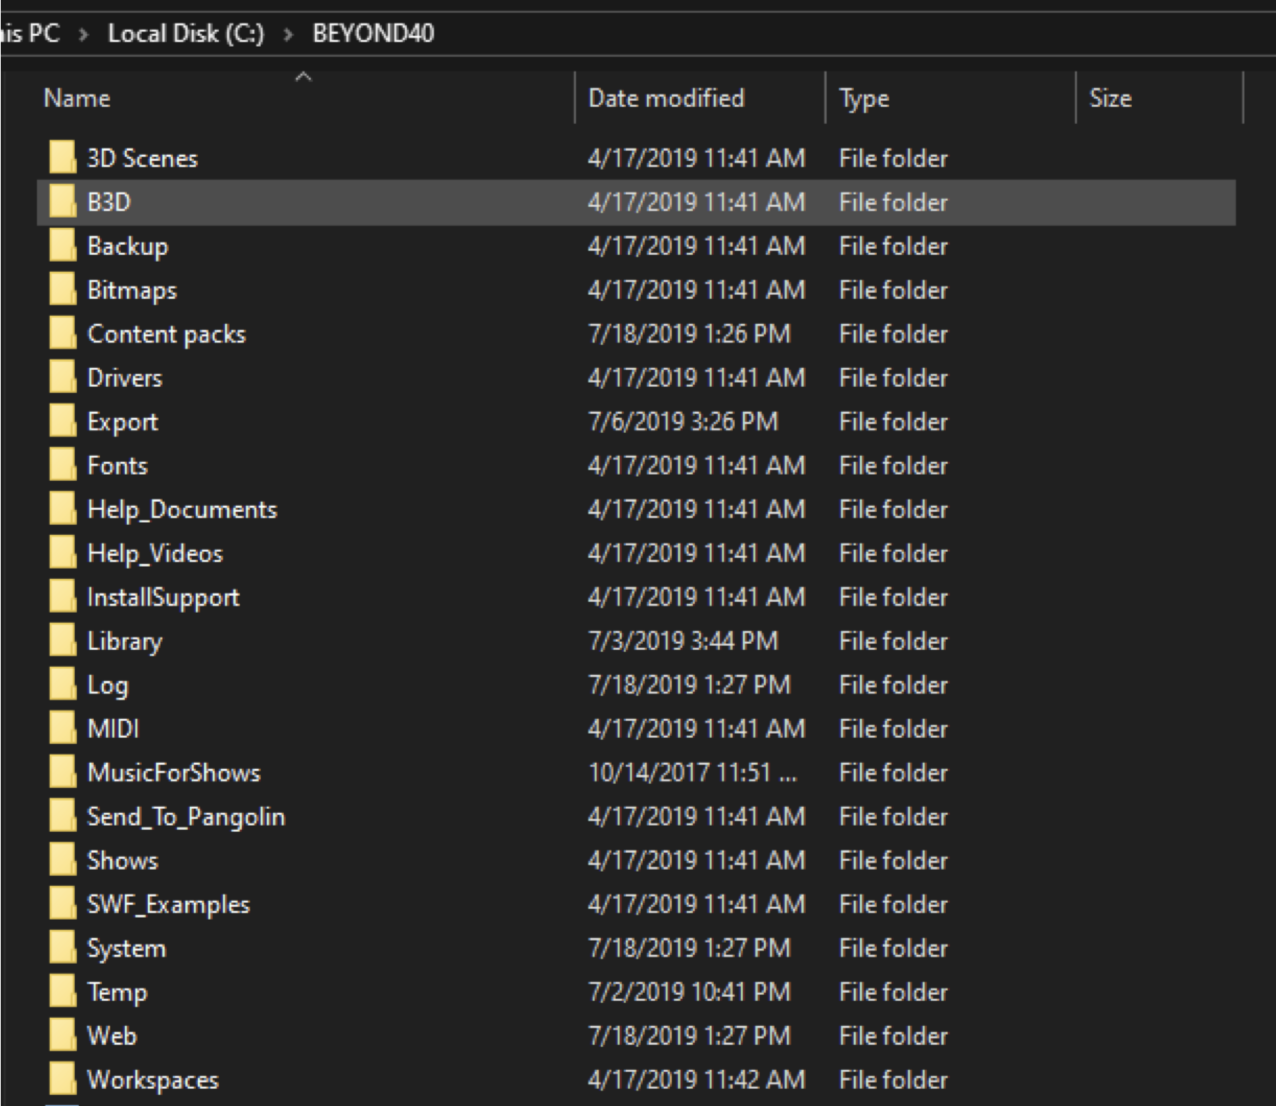Click the 3D Scenes folder icon
This screenshot has width=1276, height=1106.
tap(62, 158)
